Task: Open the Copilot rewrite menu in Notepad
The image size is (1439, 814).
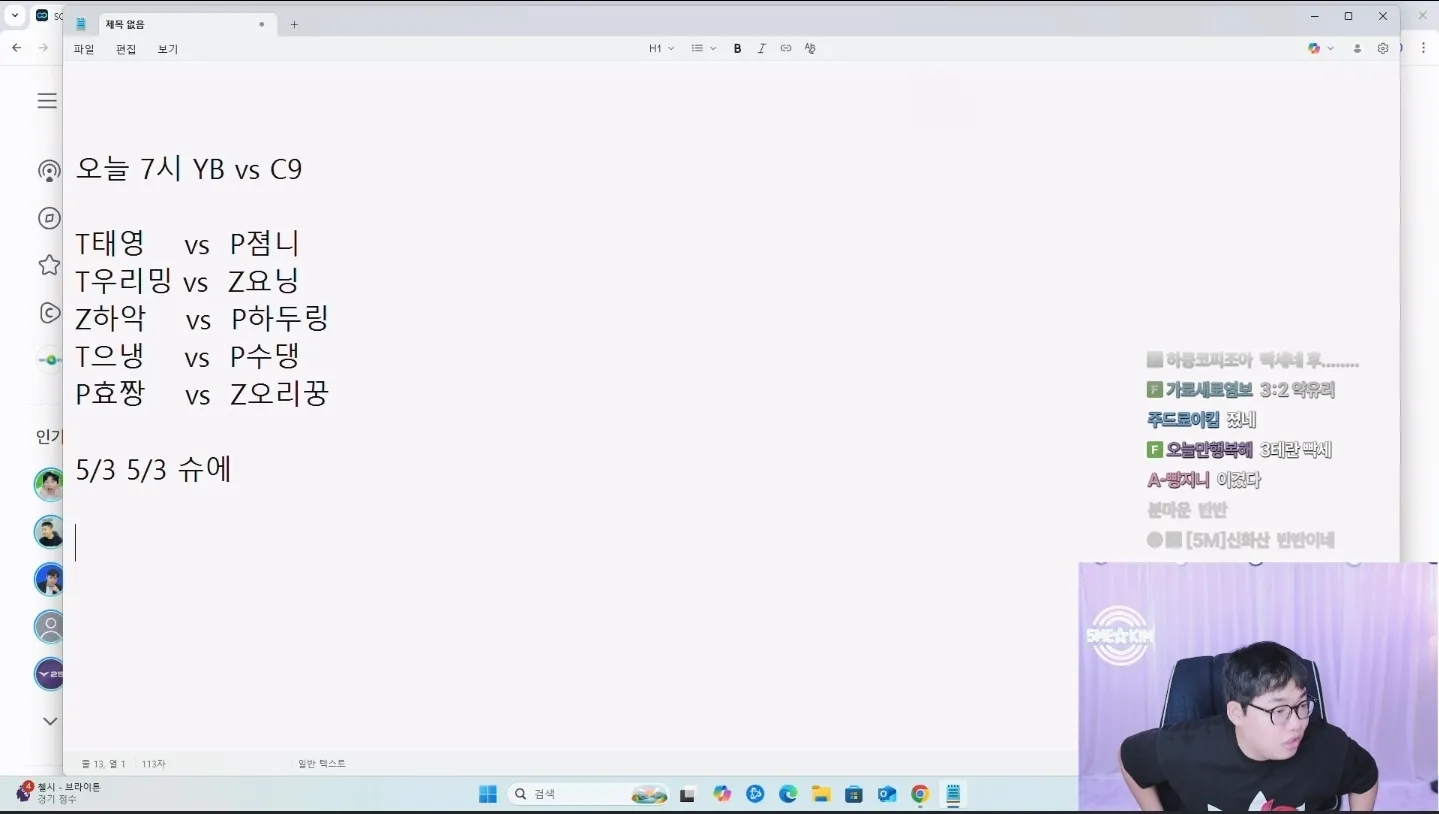Action: pyautogui.click(x=1321, y=48)
